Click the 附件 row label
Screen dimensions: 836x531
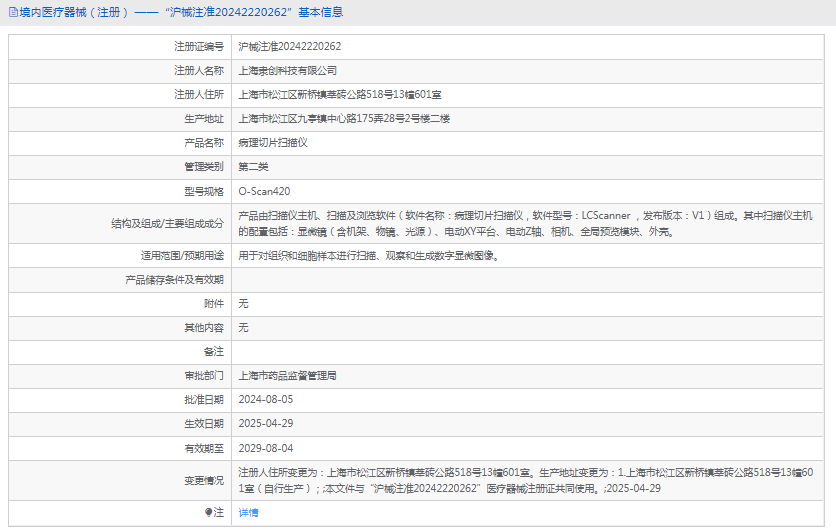pyautogui.click(x=214, y=303)
